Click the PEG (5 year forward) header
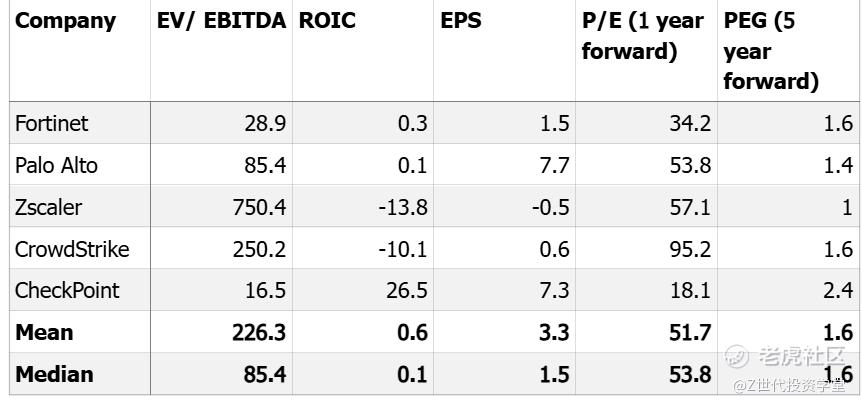This screenshot has height=406, width=862. (x=771, y=51)
